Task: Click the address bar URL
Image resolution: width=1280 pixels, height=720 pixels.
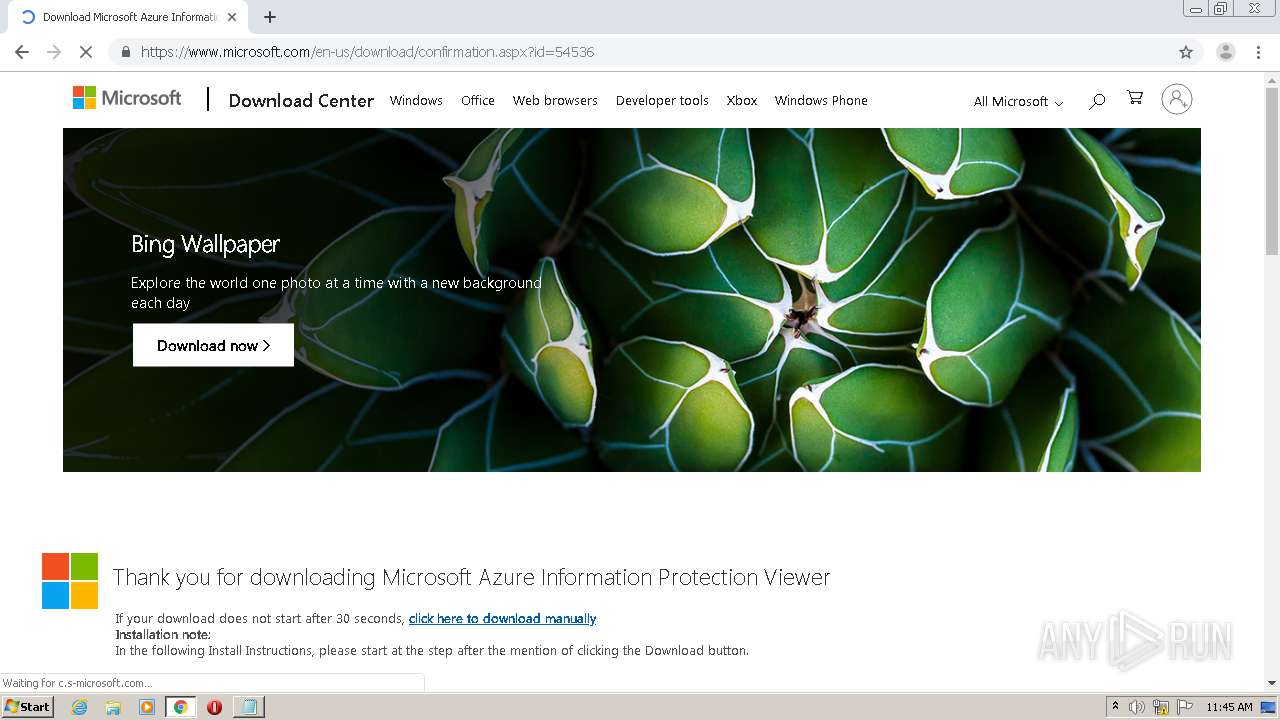Action: click(x=367, y=52)
